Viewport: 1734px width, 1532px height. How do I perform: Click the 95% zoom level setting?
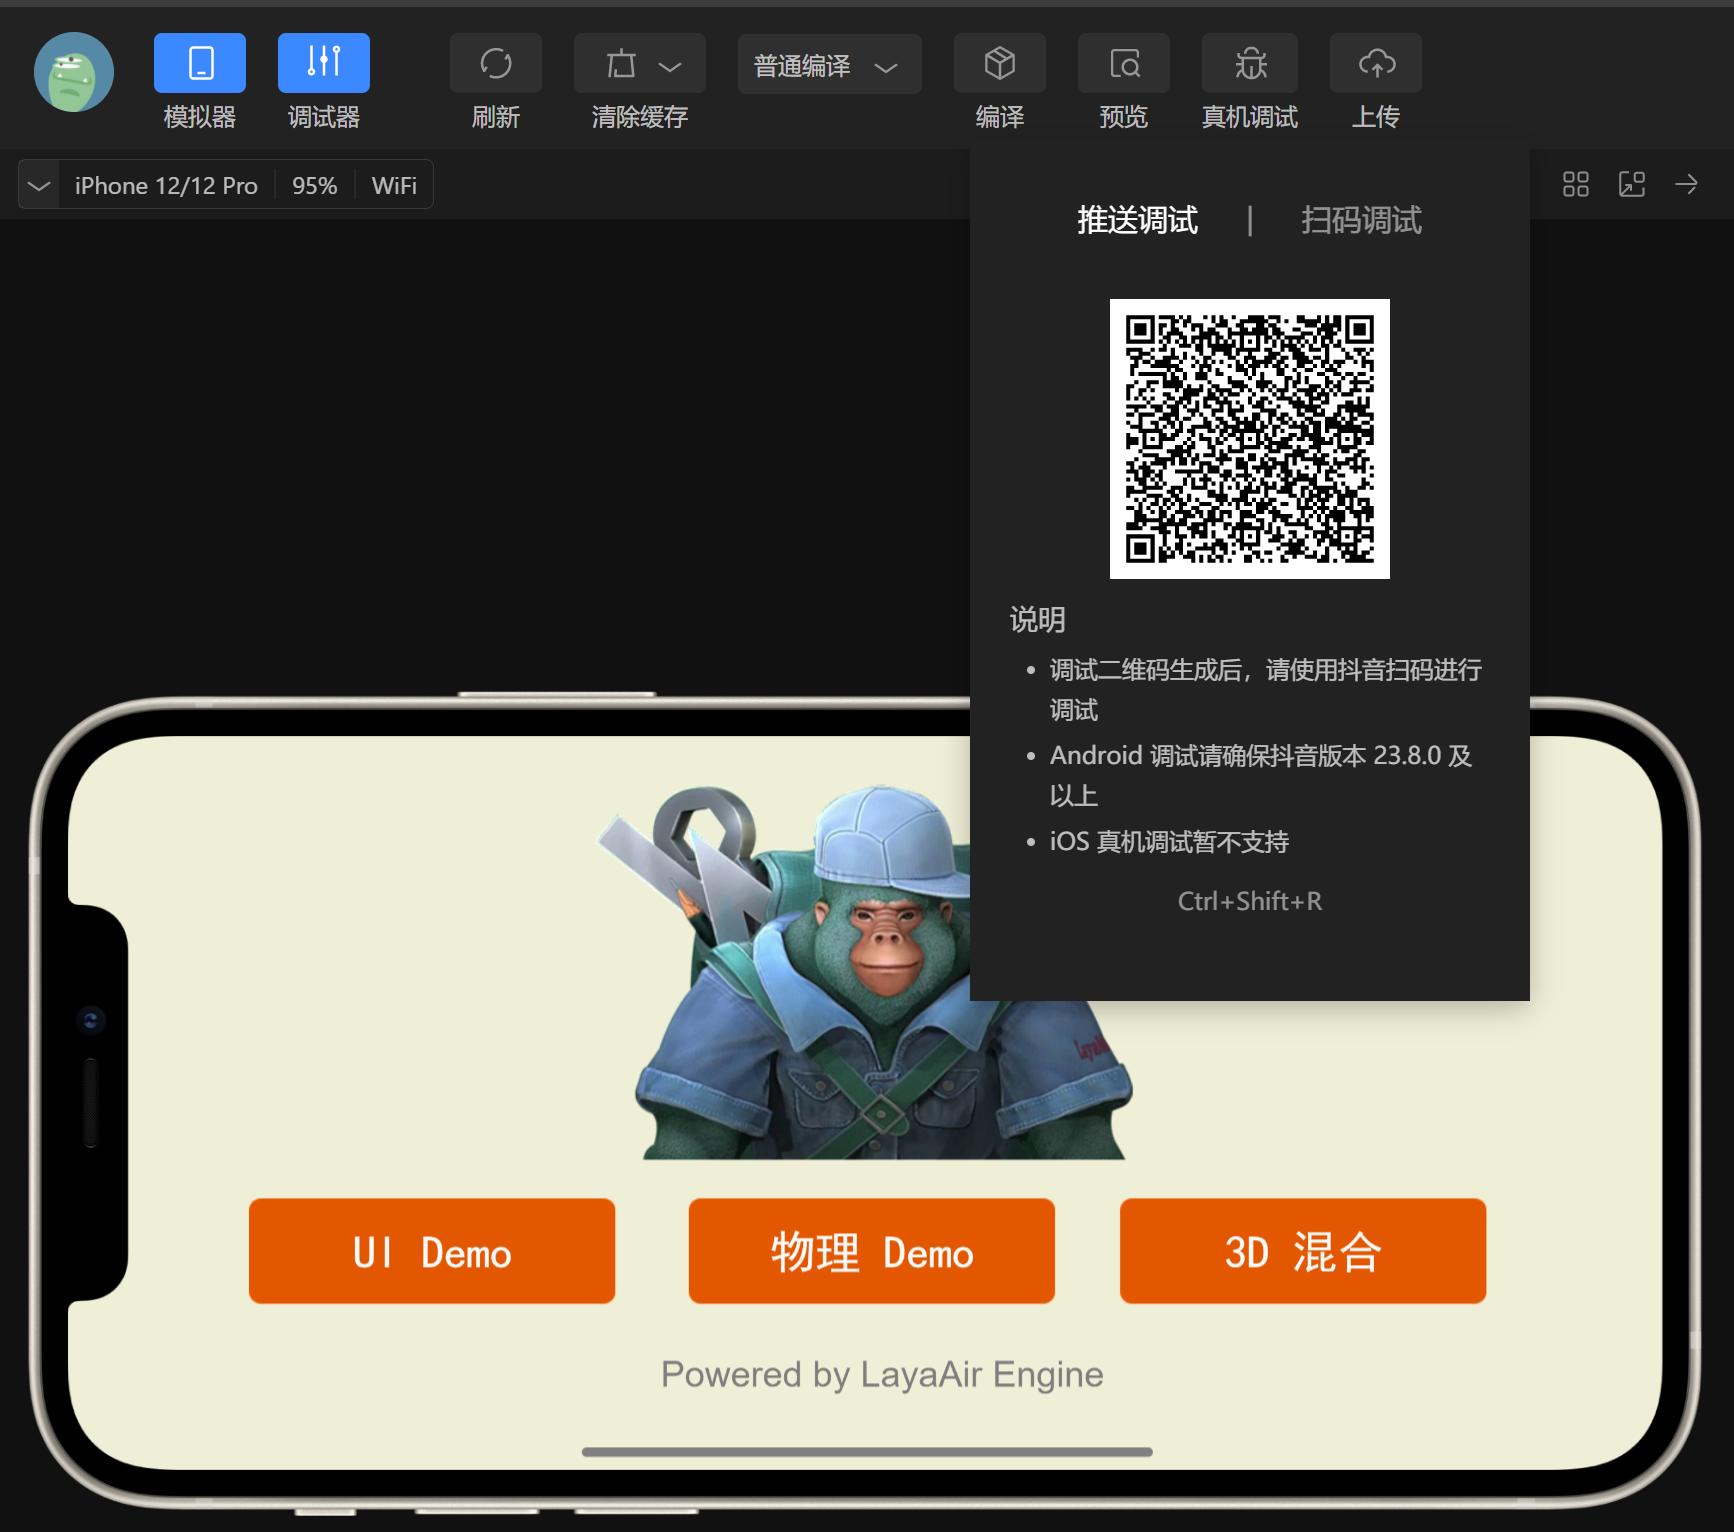(314, 186)
